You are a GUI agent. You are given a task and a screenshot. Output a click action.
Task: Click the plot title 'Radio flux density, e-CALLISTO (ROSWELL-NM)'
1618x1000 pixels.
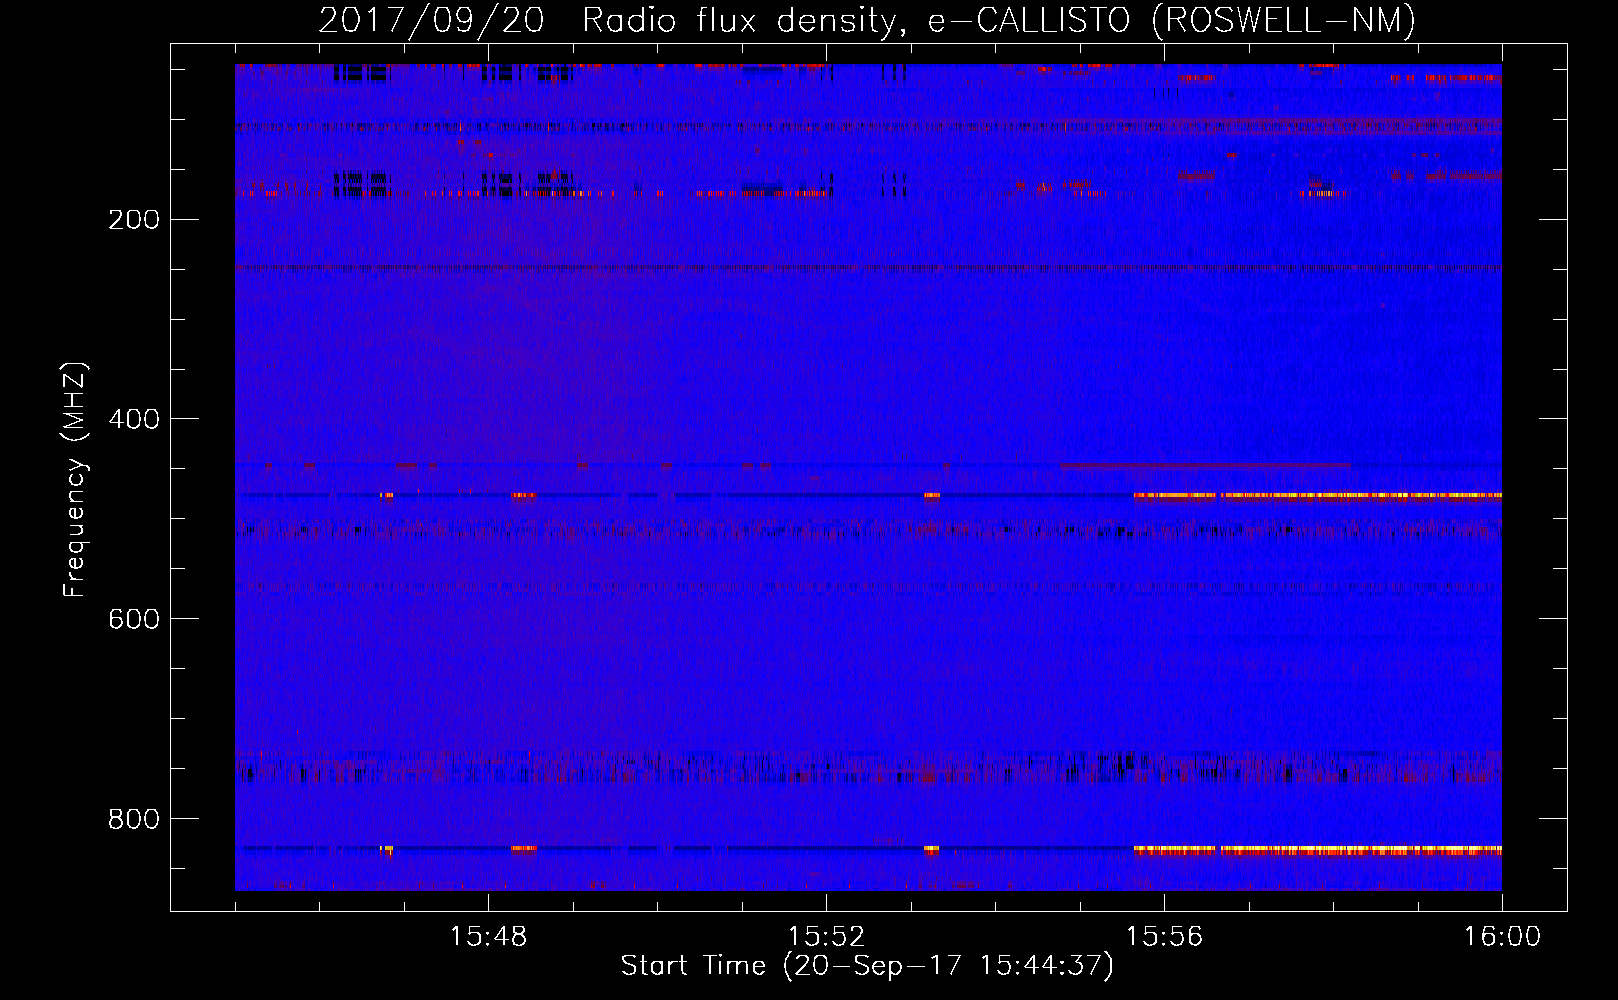pos(999,21)
